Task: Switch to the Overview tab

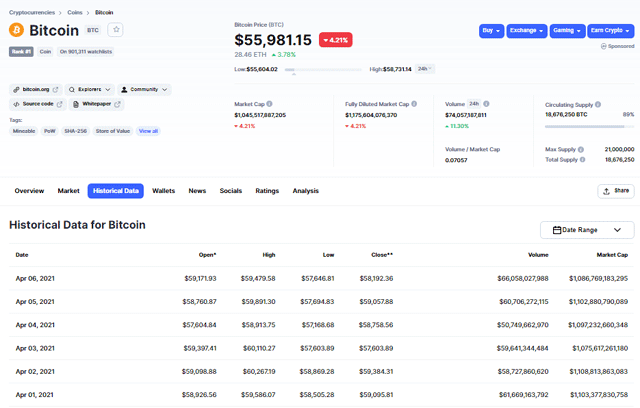Action: [x=29, y=191]
